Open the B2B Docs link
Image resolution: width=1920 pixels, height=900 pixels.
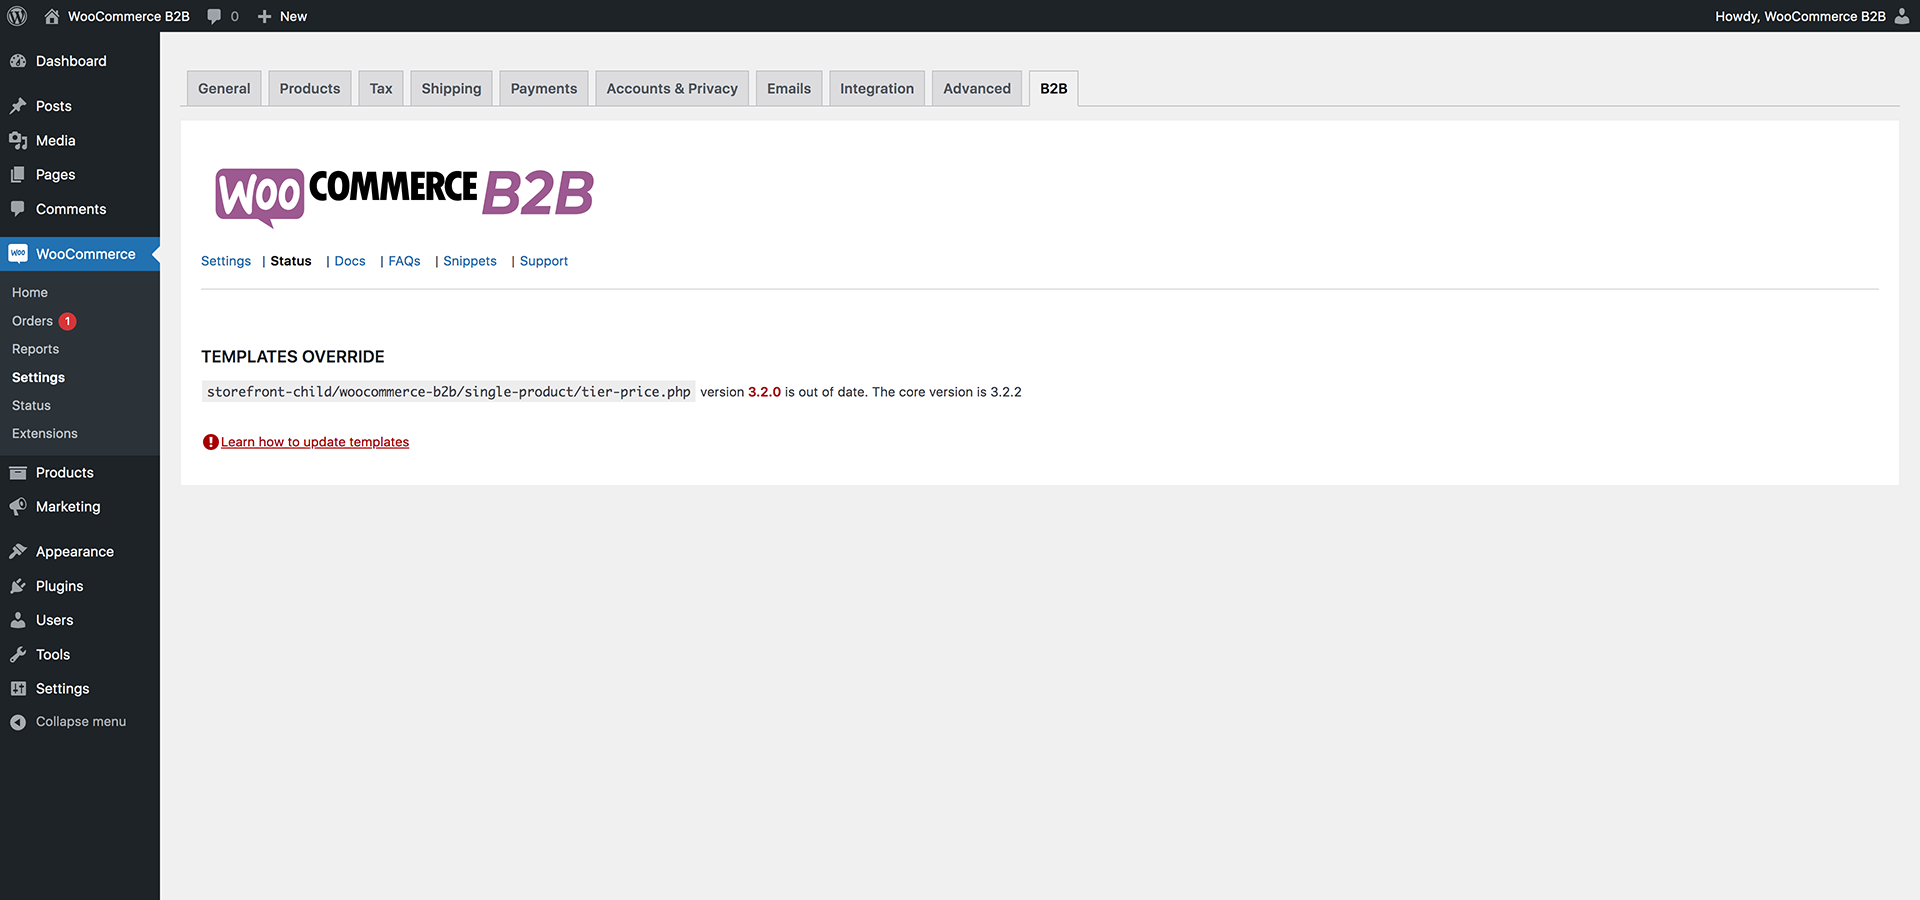(350, 261)
